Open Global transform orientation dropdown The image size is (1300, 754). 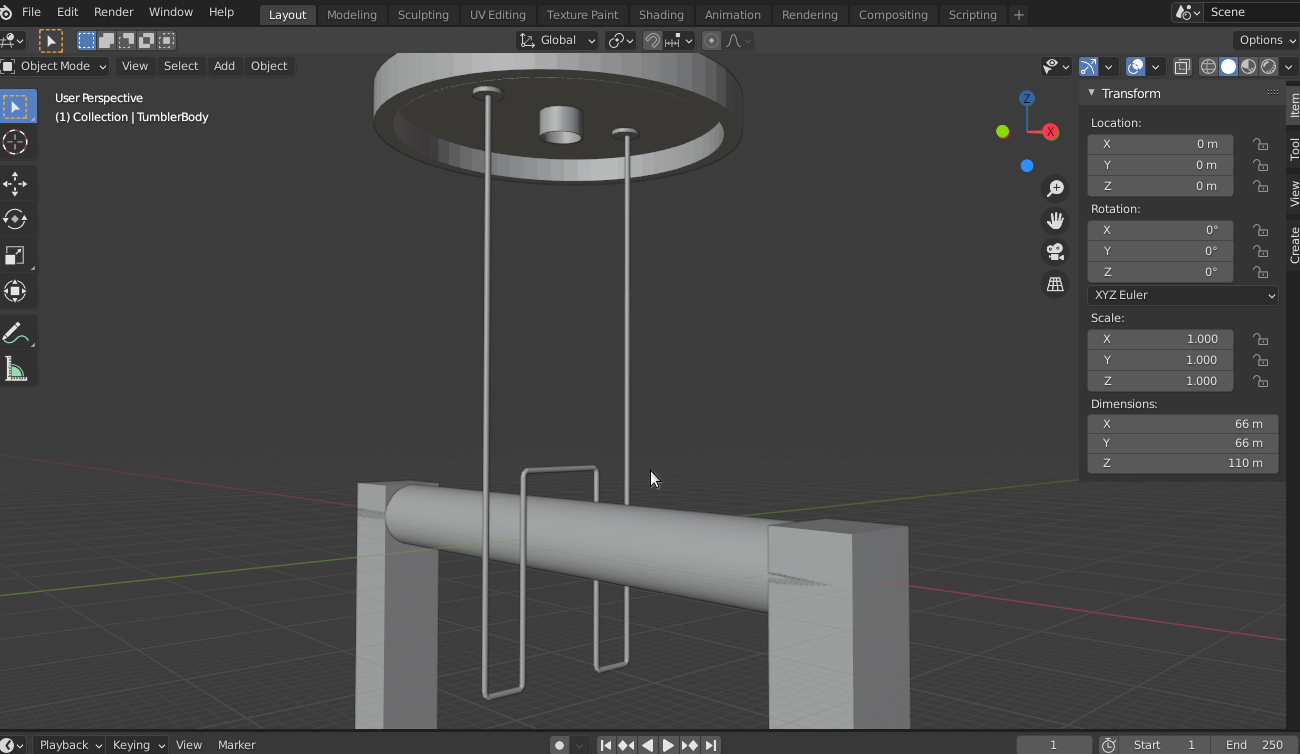(557, 41)
